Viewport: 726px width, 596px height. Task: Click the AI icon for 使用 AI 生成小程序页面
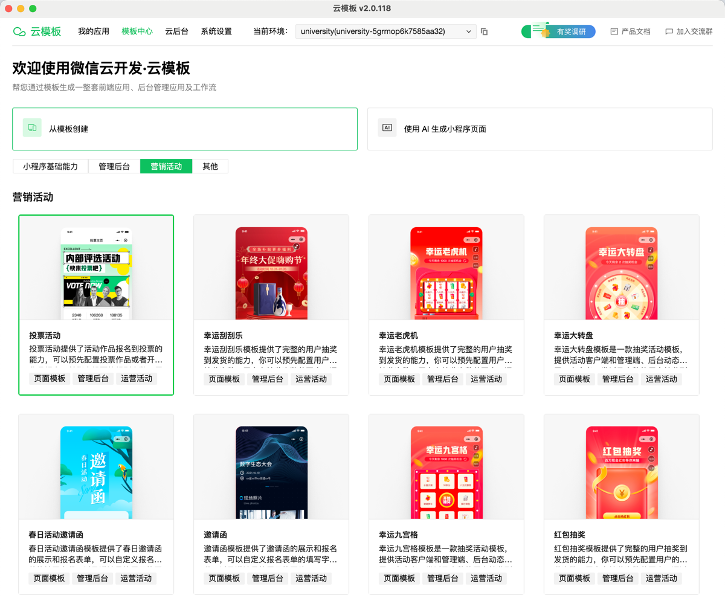[x=387, y=128]
